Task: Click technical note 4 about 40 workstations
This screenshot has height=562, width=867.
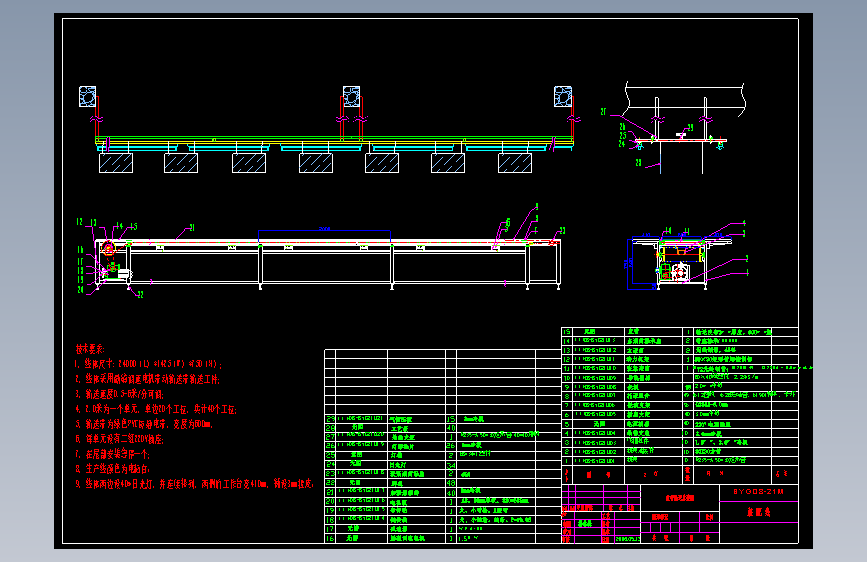Action: tap(156, 409)
